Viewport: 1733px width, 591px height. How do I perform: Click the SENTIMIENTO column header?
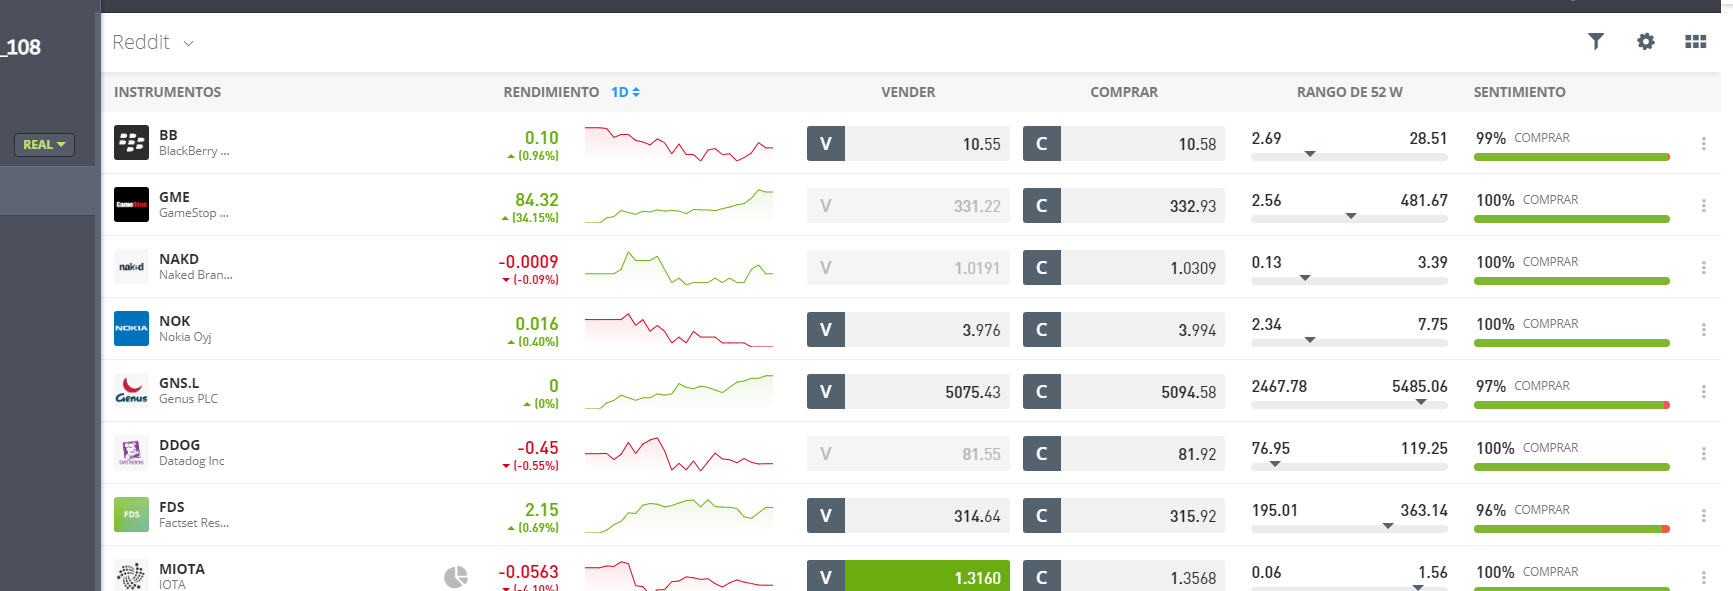(x=1519, y=92)
